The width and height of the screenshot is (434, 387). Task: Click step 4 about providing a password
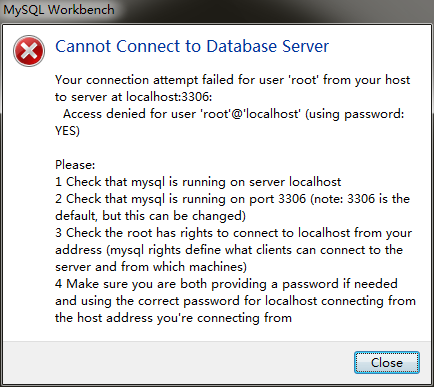[x=226, y=284]
